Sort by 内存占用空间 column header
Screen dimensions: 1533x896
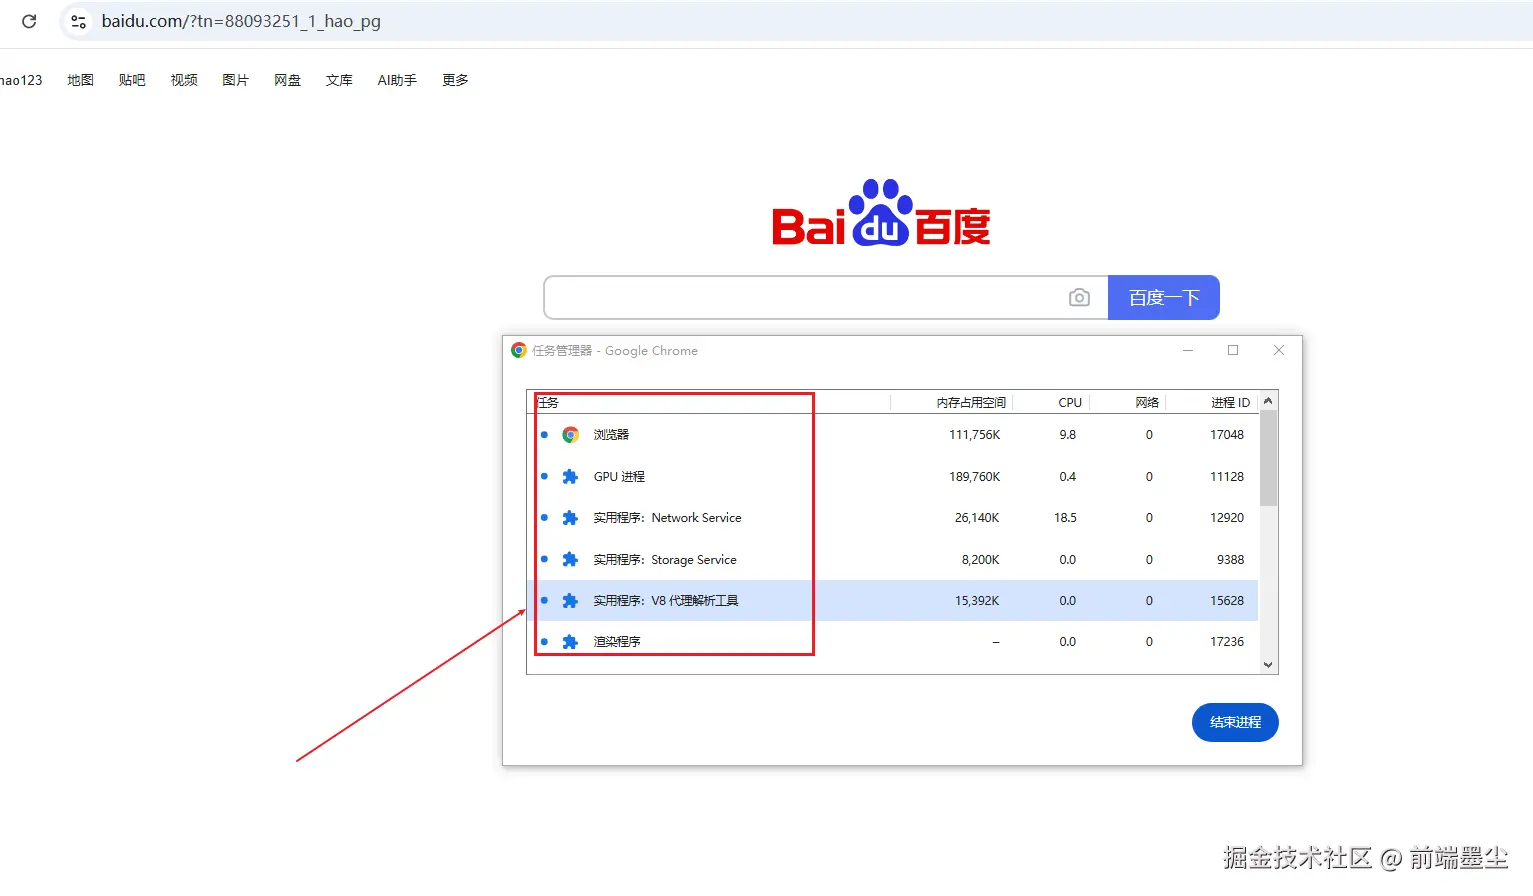[x=951, y=402]
